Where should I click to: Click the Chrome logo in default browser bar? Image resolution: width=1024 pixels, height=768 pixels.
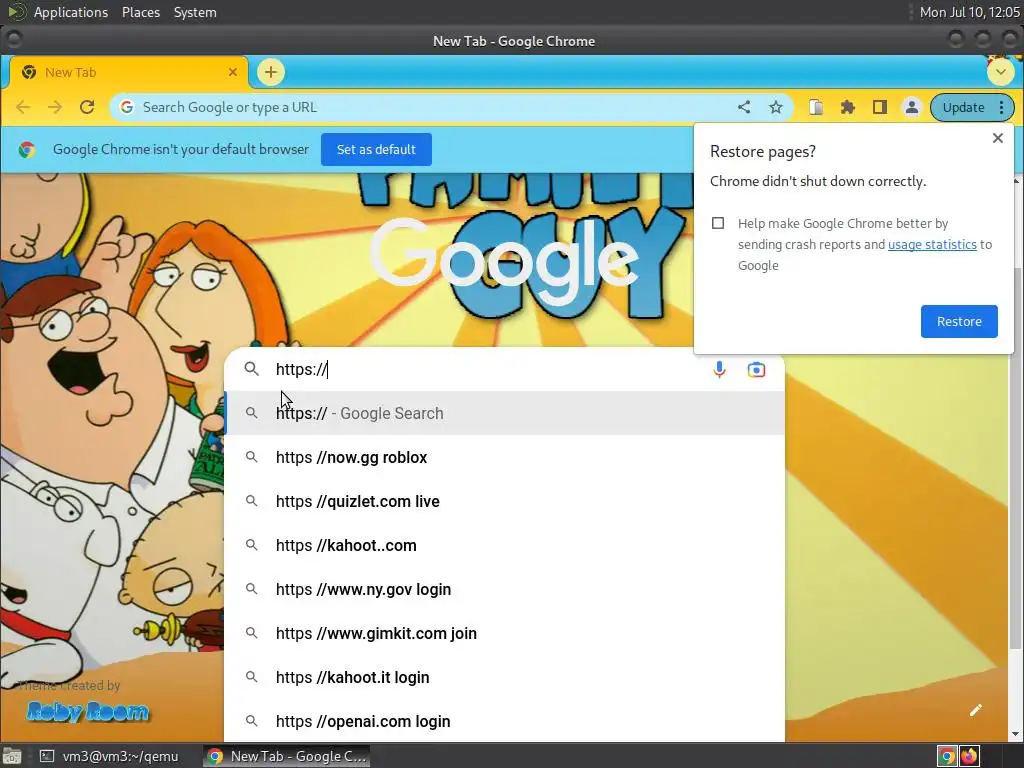27,150
